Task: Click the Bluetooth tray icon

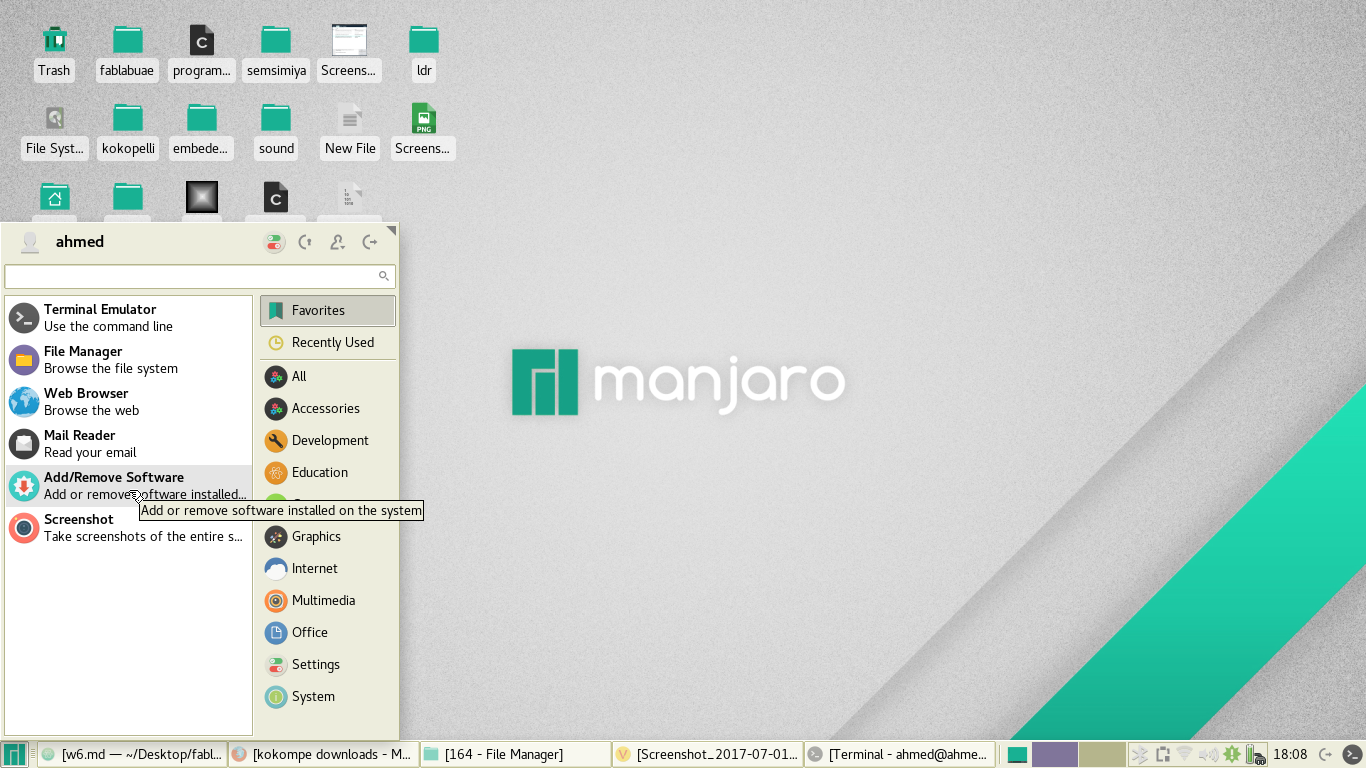Action: click(1140, 754)
